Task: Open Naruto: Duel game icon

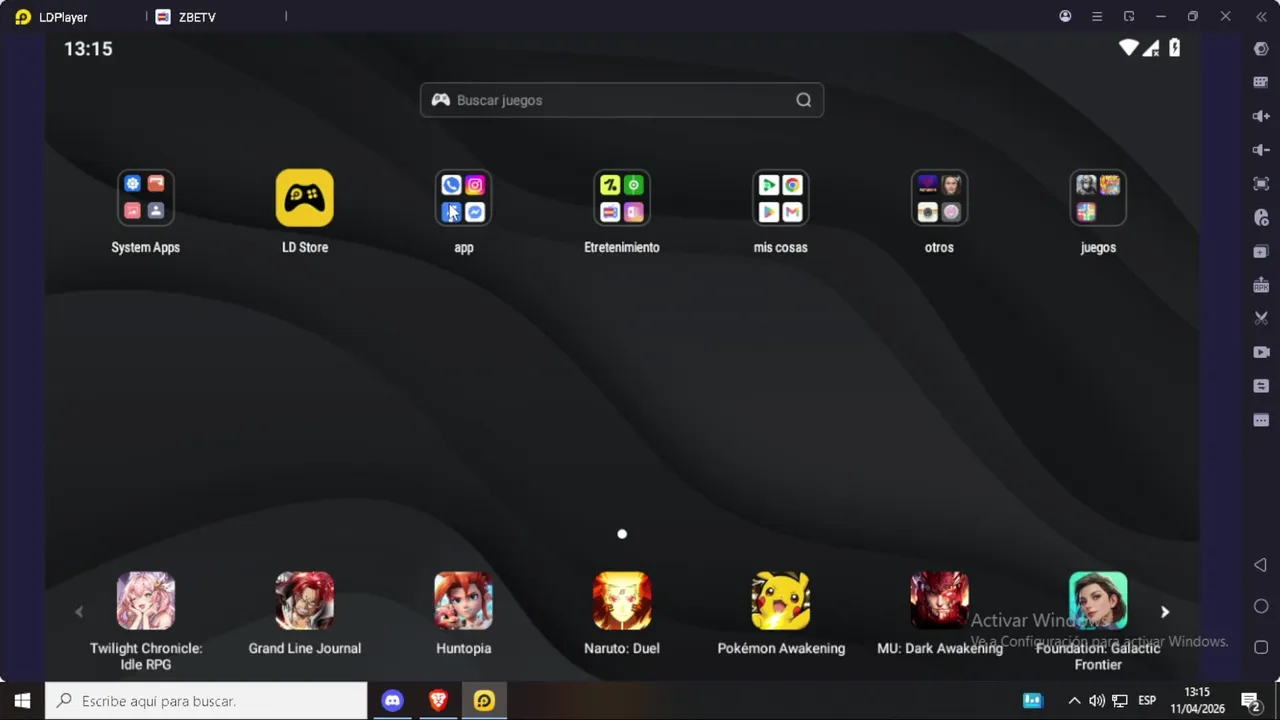Action: click(622, 601)
